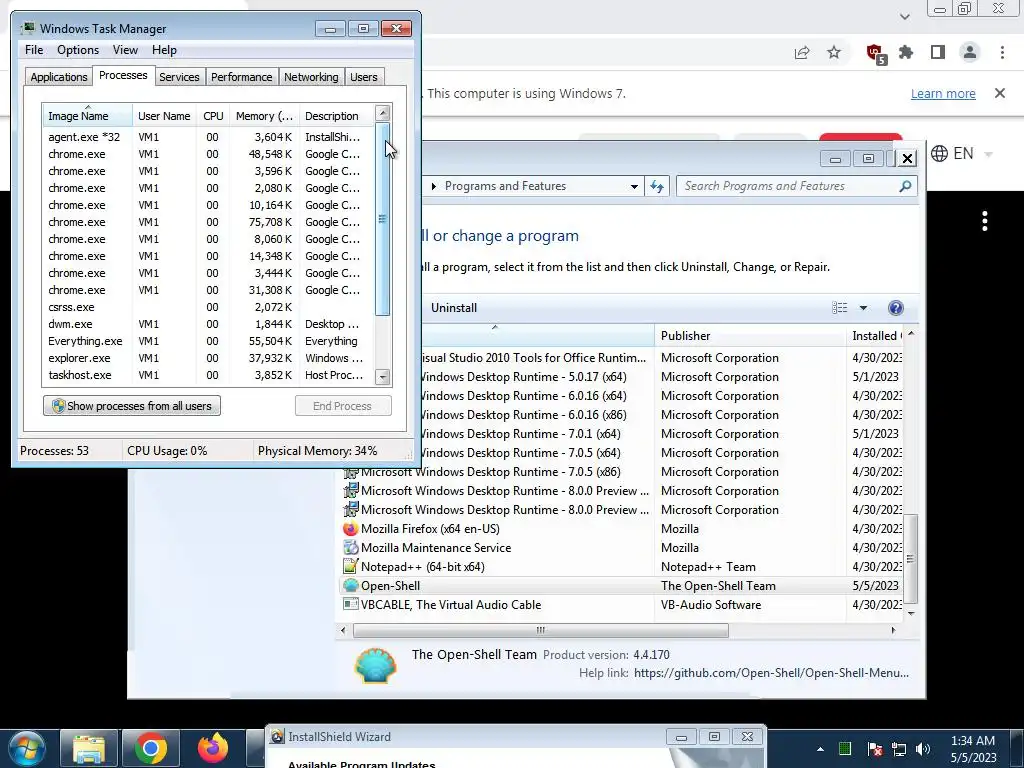1024x768 pixels.
Task: Open the Firefox taskbar icon
Action: [213, 749]
